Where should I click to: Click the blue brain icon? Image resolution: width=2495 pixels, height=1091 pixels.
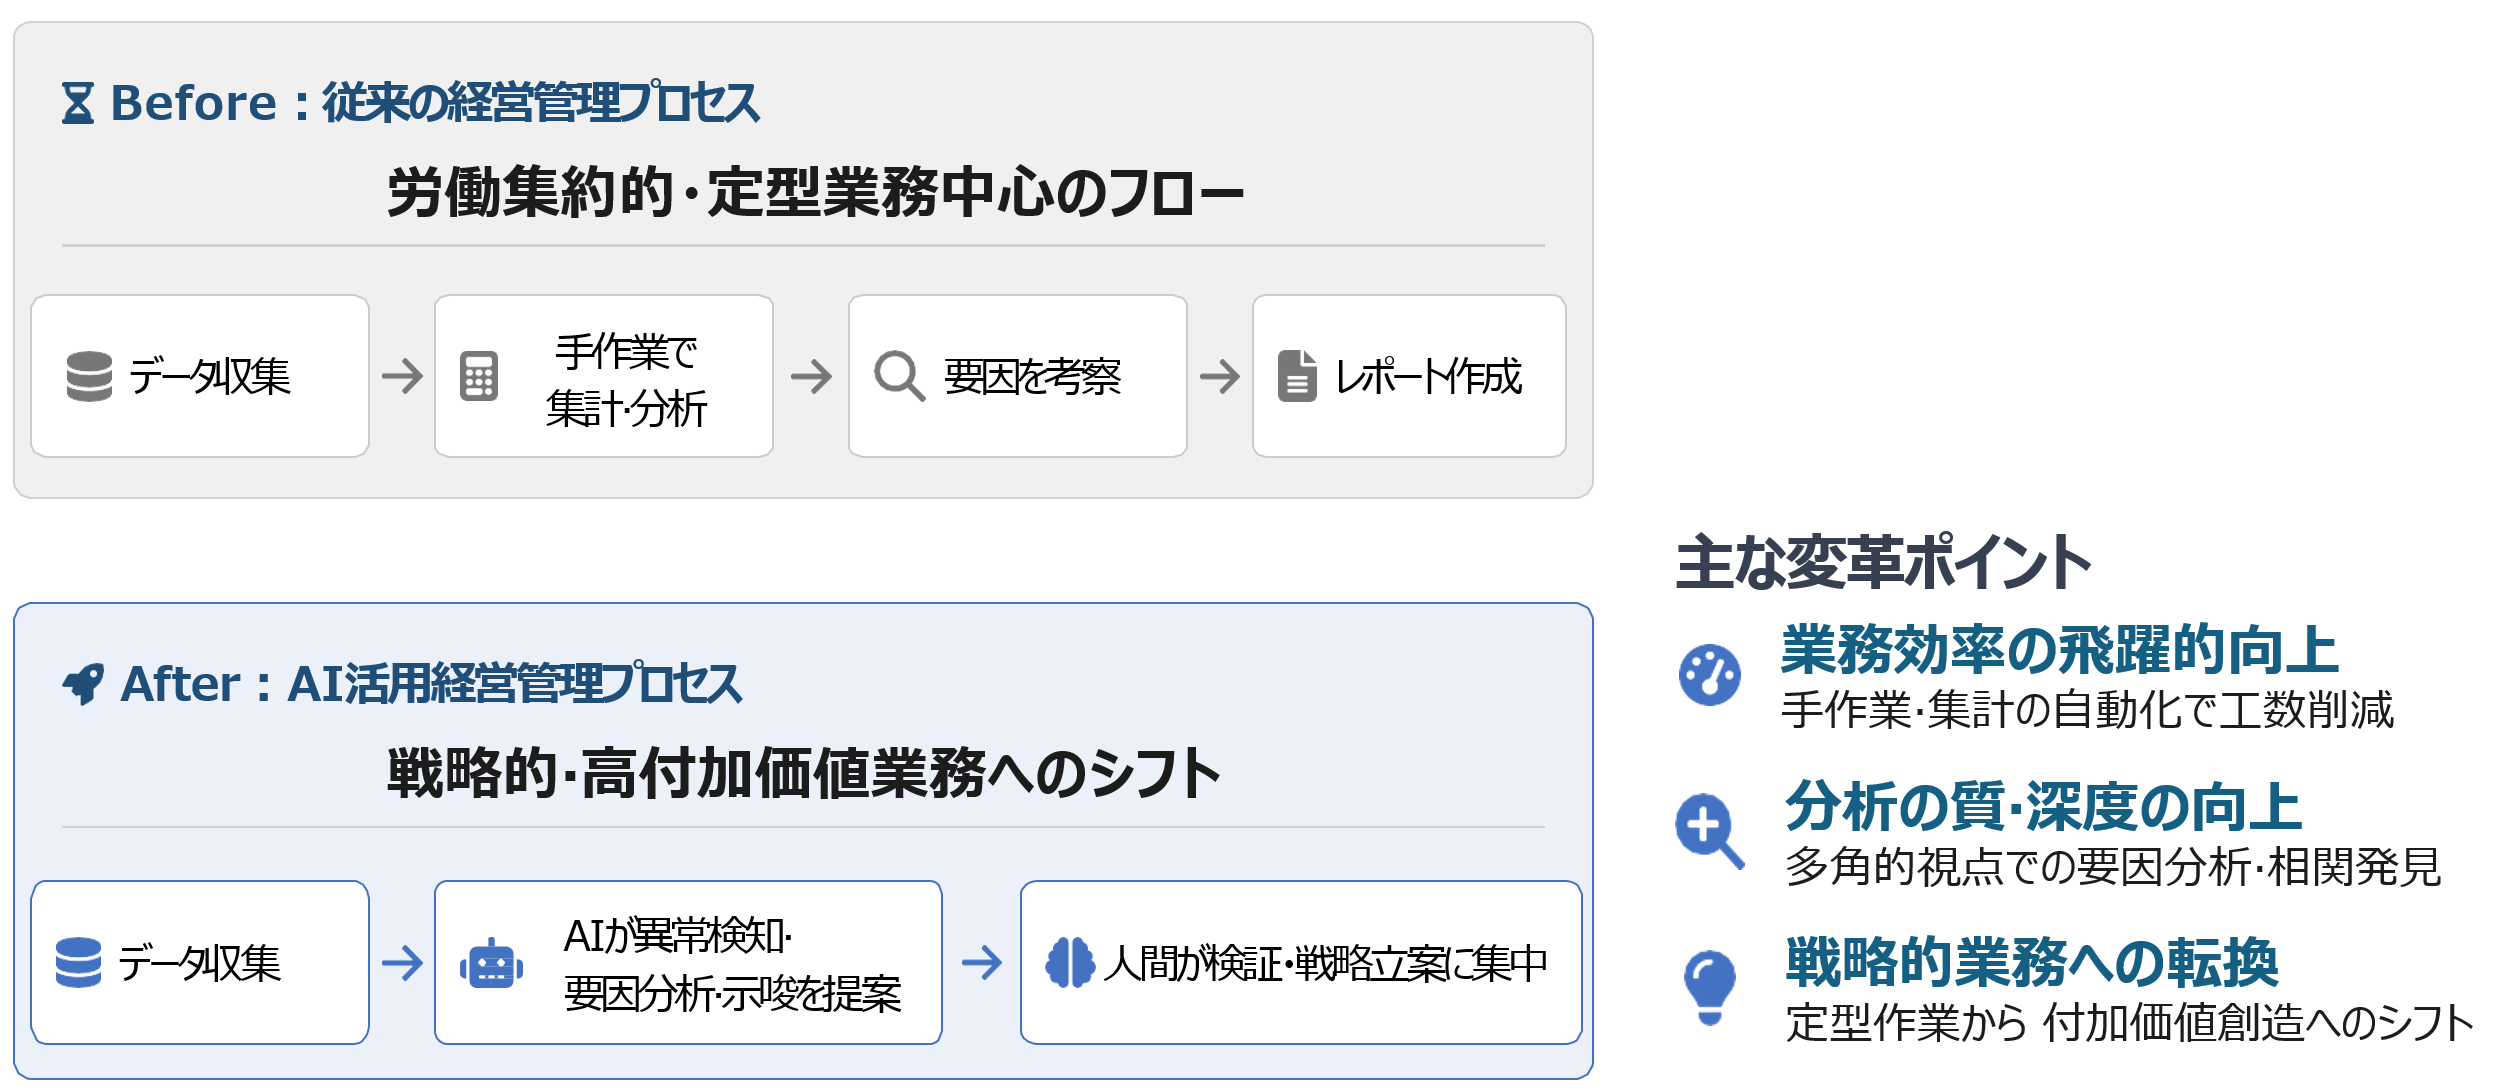click(x=1070, y=962)
